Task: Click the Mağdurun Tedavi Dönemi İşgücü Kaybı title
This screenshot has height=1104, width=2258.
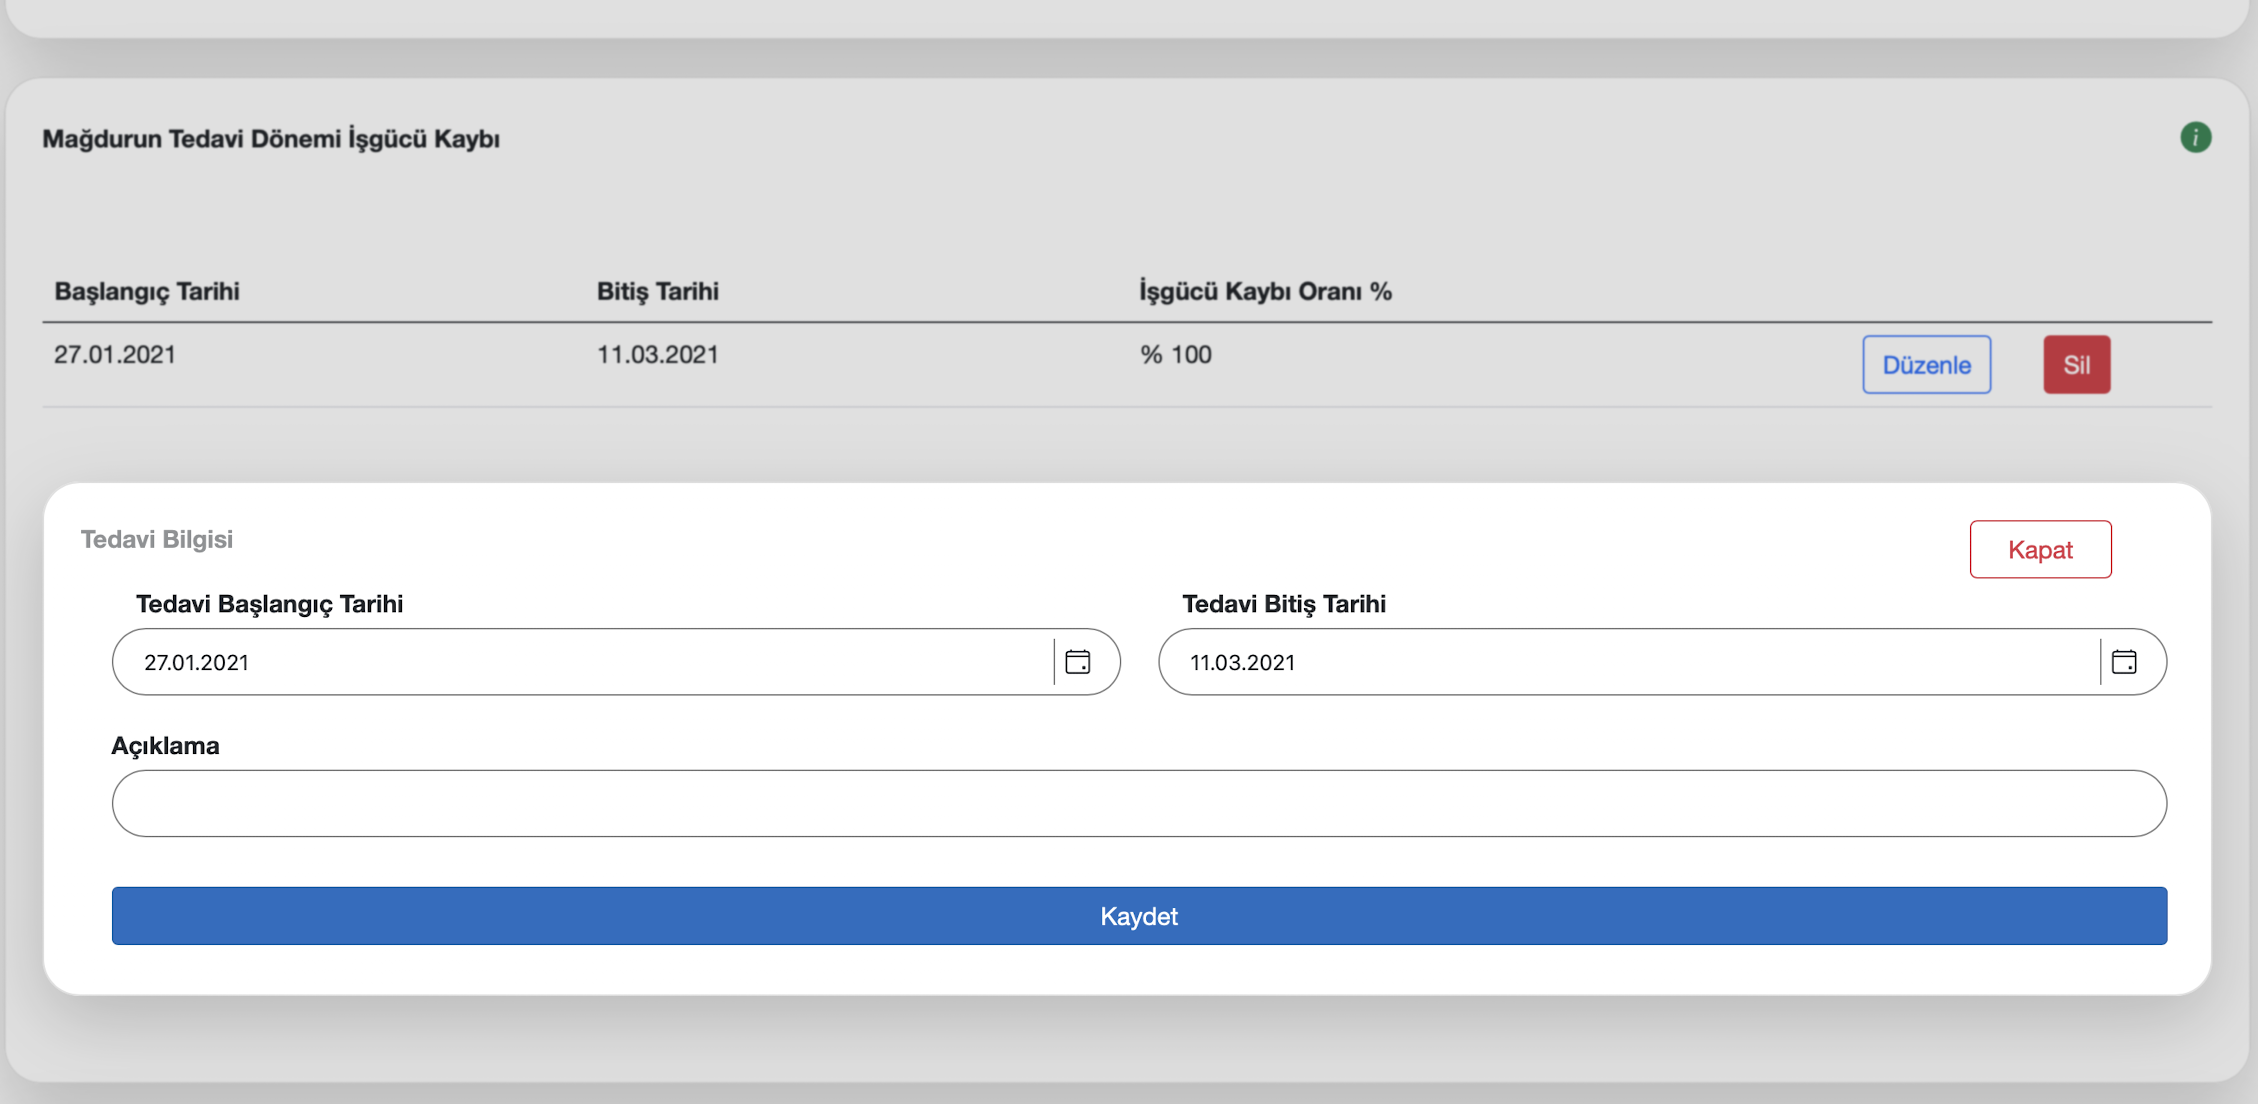Action: (x=271, y=139)
